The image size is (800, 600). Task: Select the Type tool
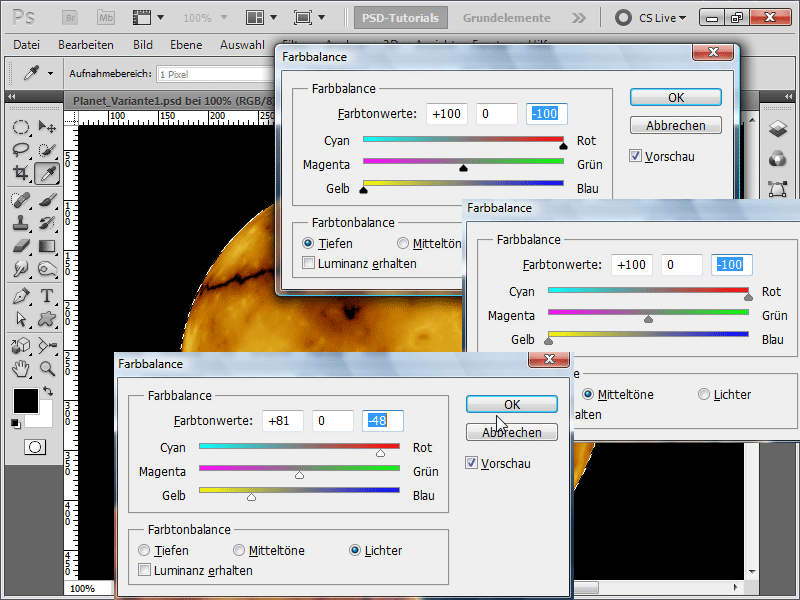coord(47,296)
